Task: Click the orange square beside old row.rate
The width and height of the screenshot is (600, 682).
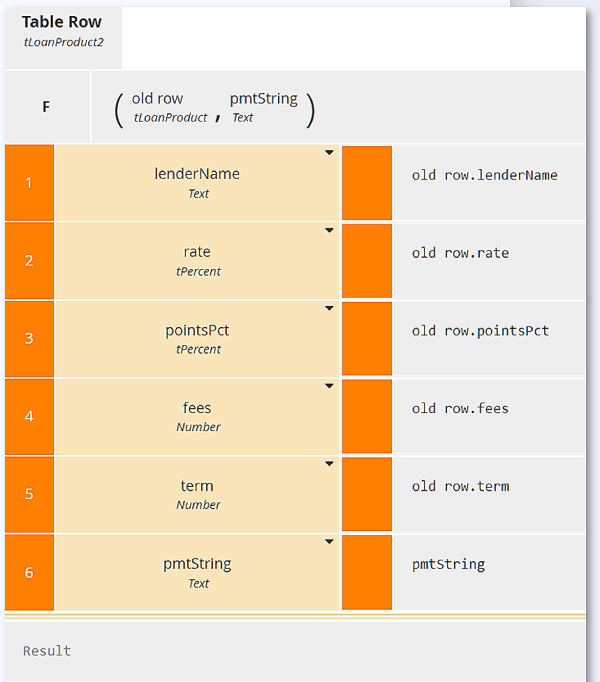Action: (366, 260)
